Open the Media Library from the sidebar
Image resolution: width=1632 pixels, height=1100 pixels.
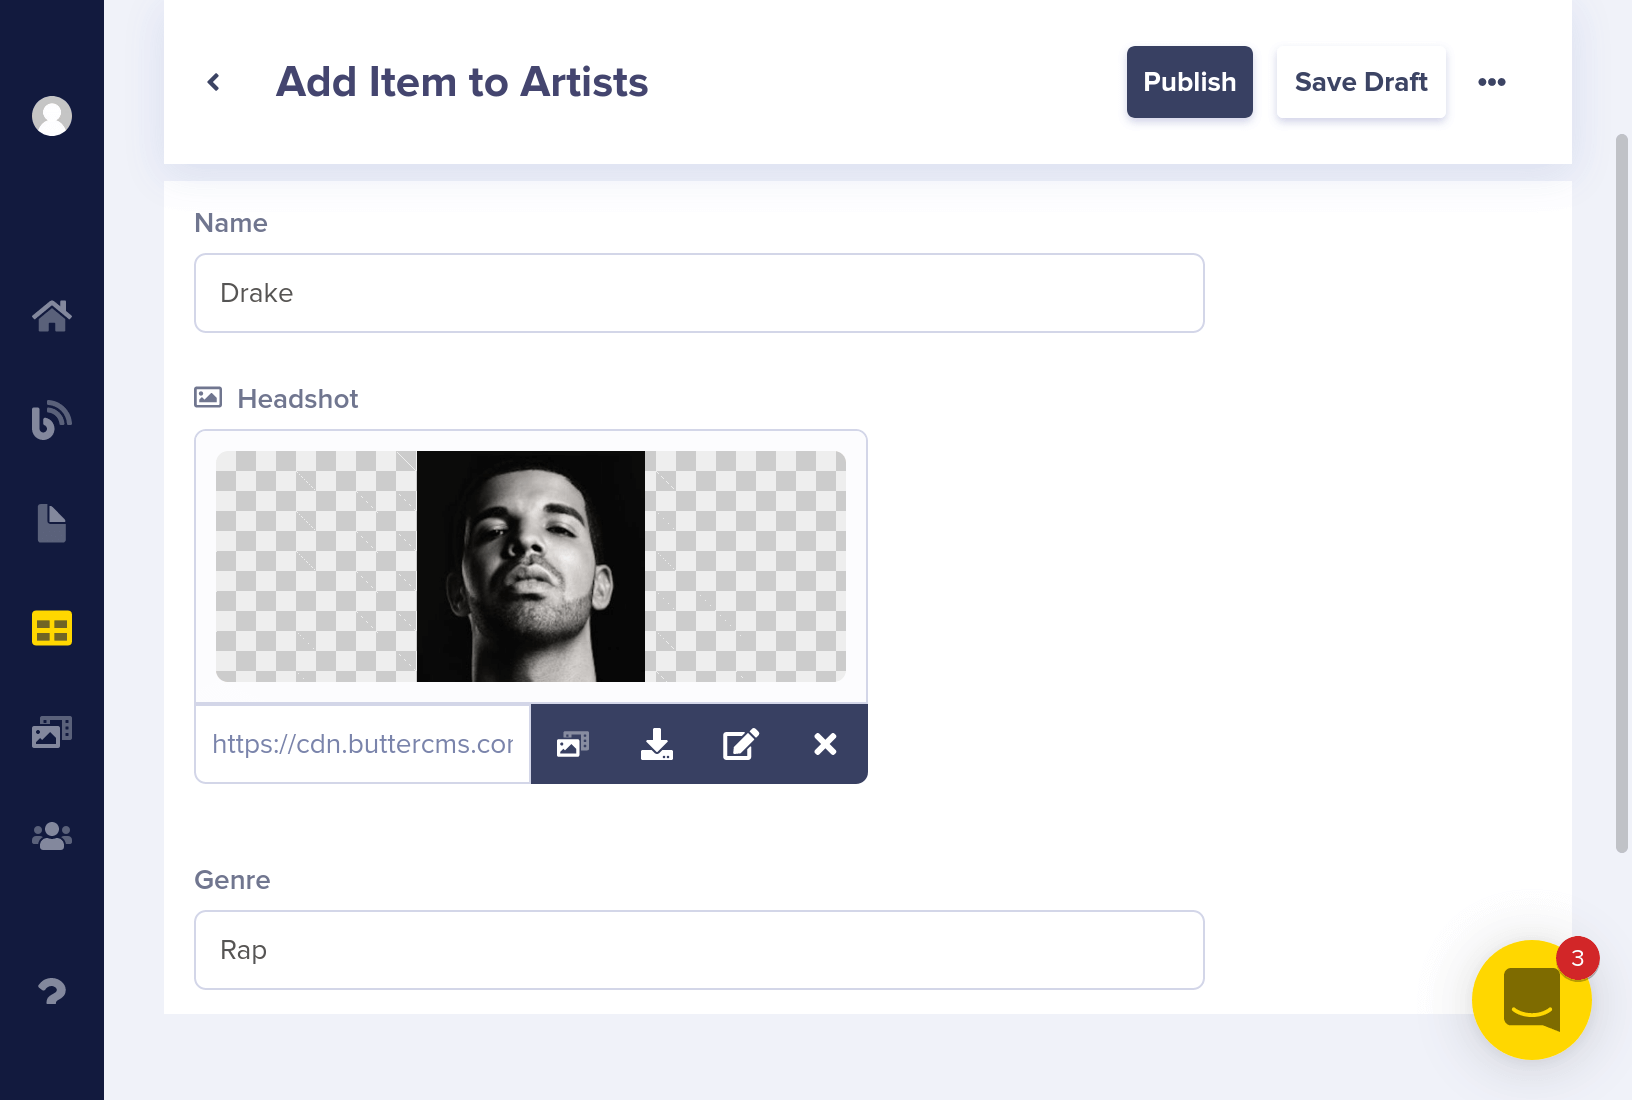(x=51, y=731)
